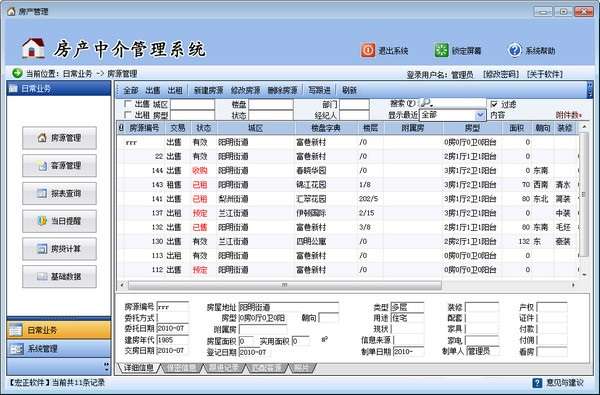Click the 退出系统 exit icon
The width and height of the screenshot is (600, 395).
click(368, 50)
